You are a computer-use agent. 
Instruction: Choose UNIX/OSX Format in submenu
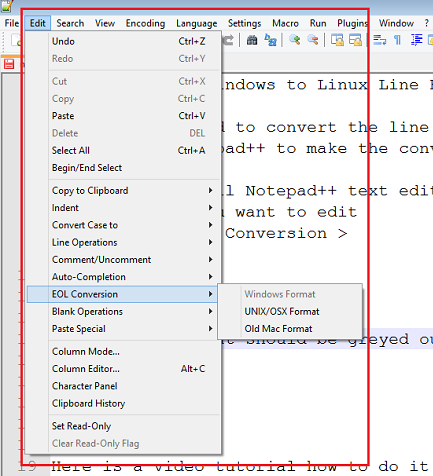[x=290, y=312]
